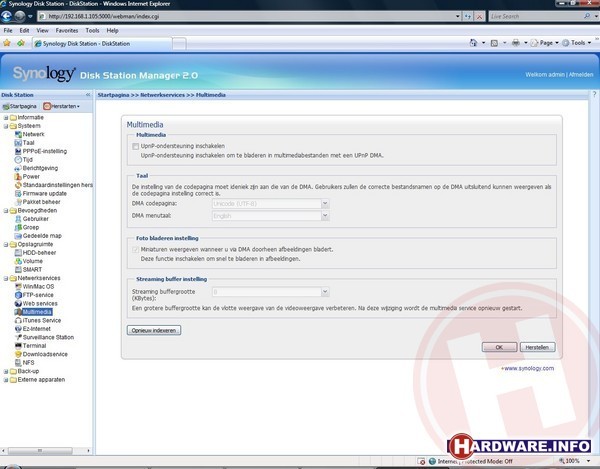Open the Volume icon
Viewport: 600px width, 469px height.
pos(18,261)
